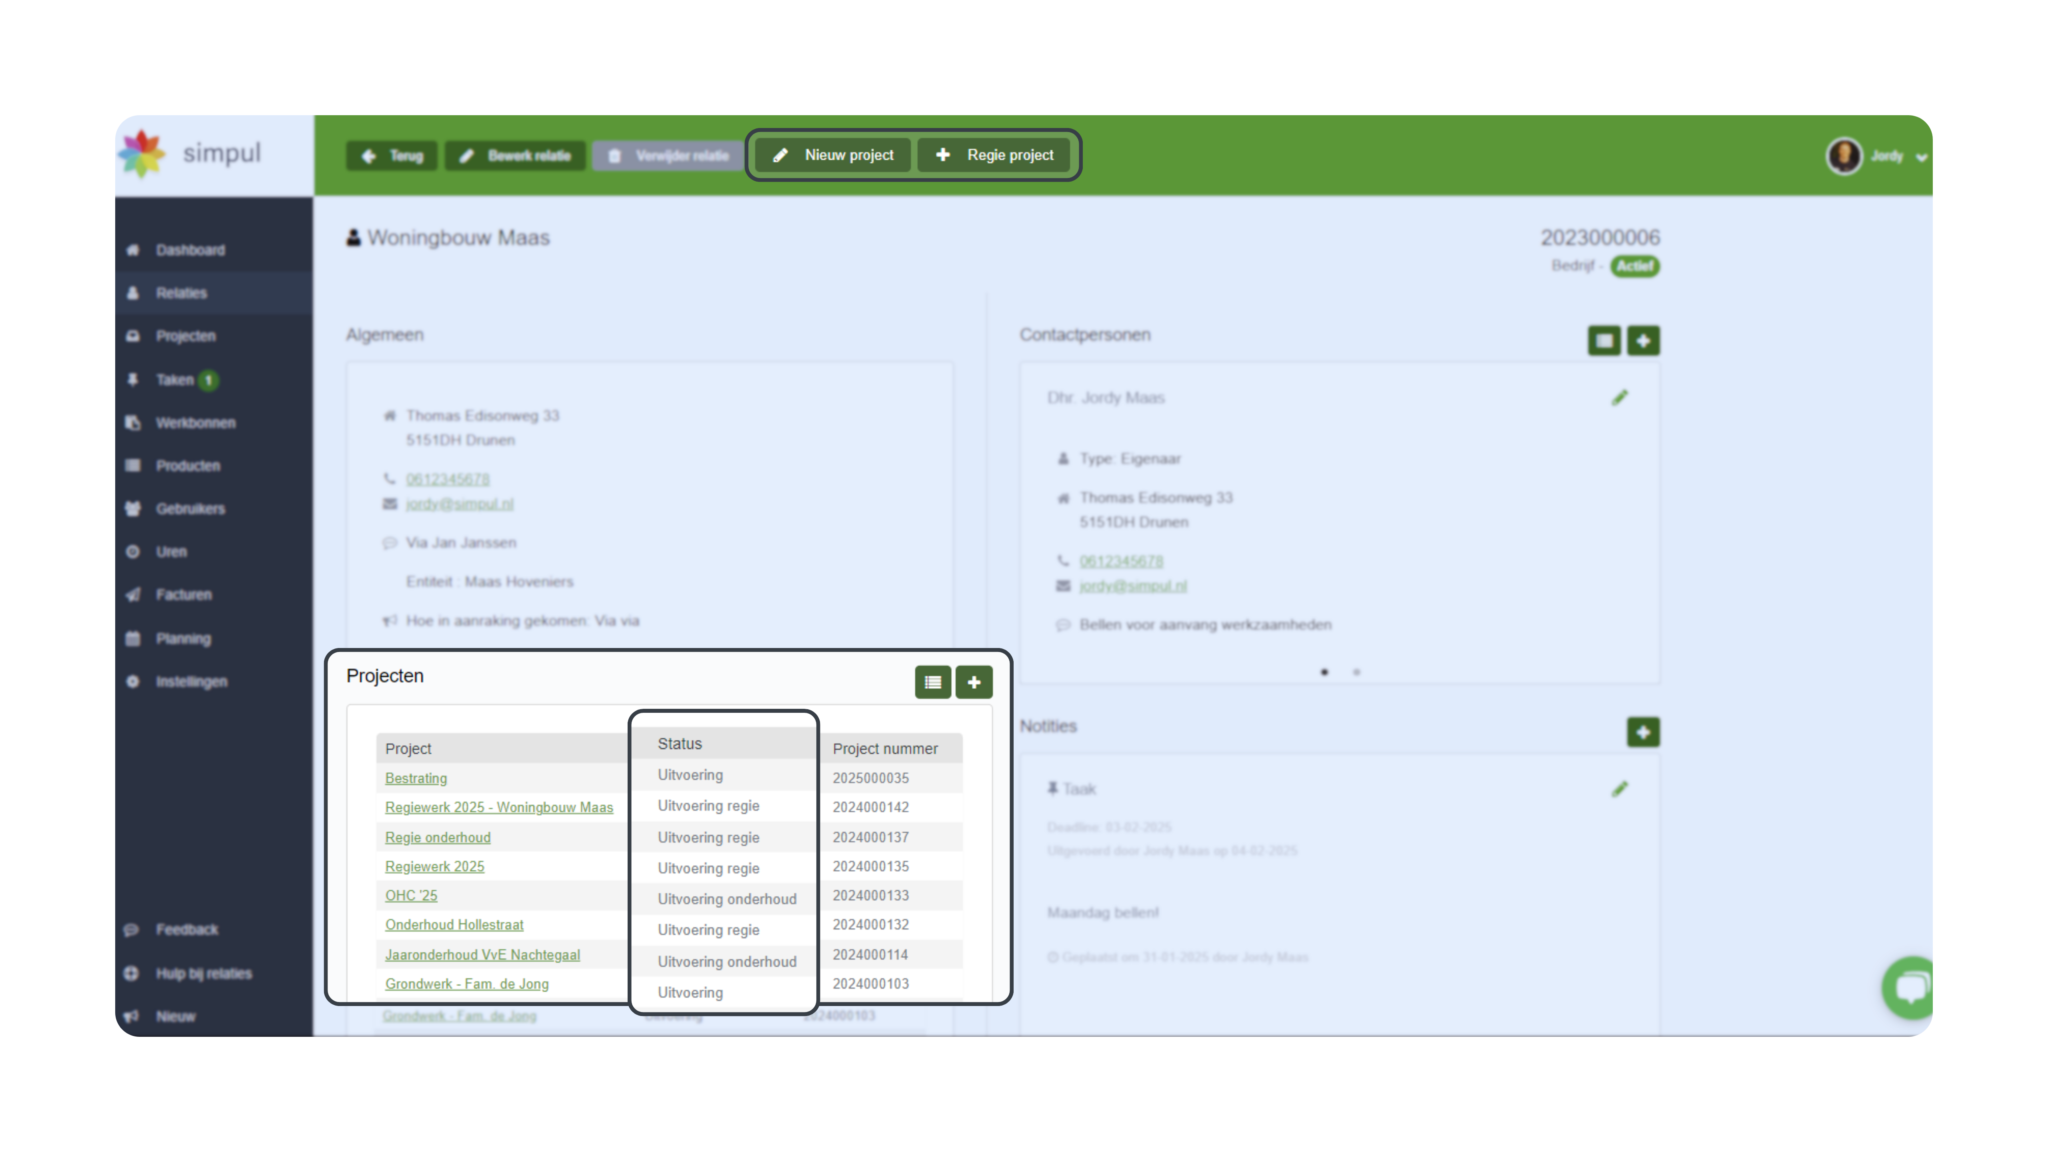Click the Status column header
This screenshot has height=1152, width=2048.
(x=680, y=743)
